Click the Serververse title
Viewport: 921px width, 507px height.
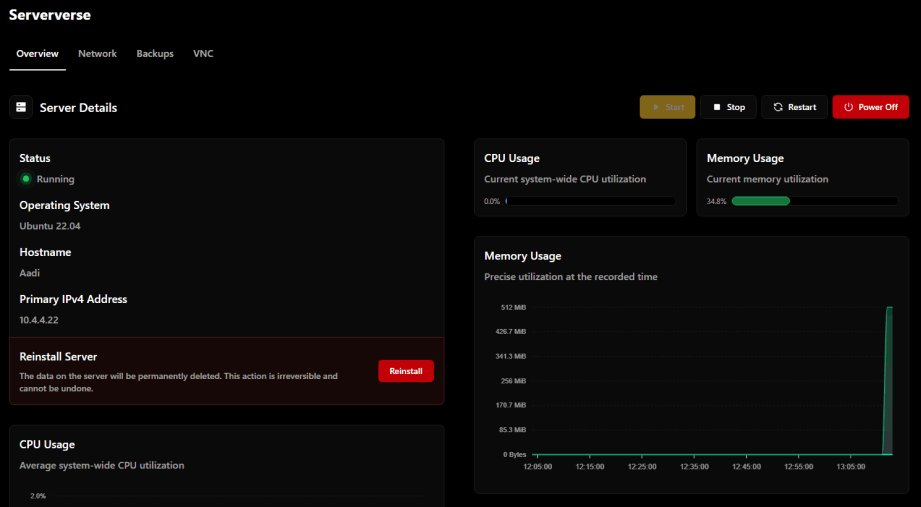click(50, 15)
